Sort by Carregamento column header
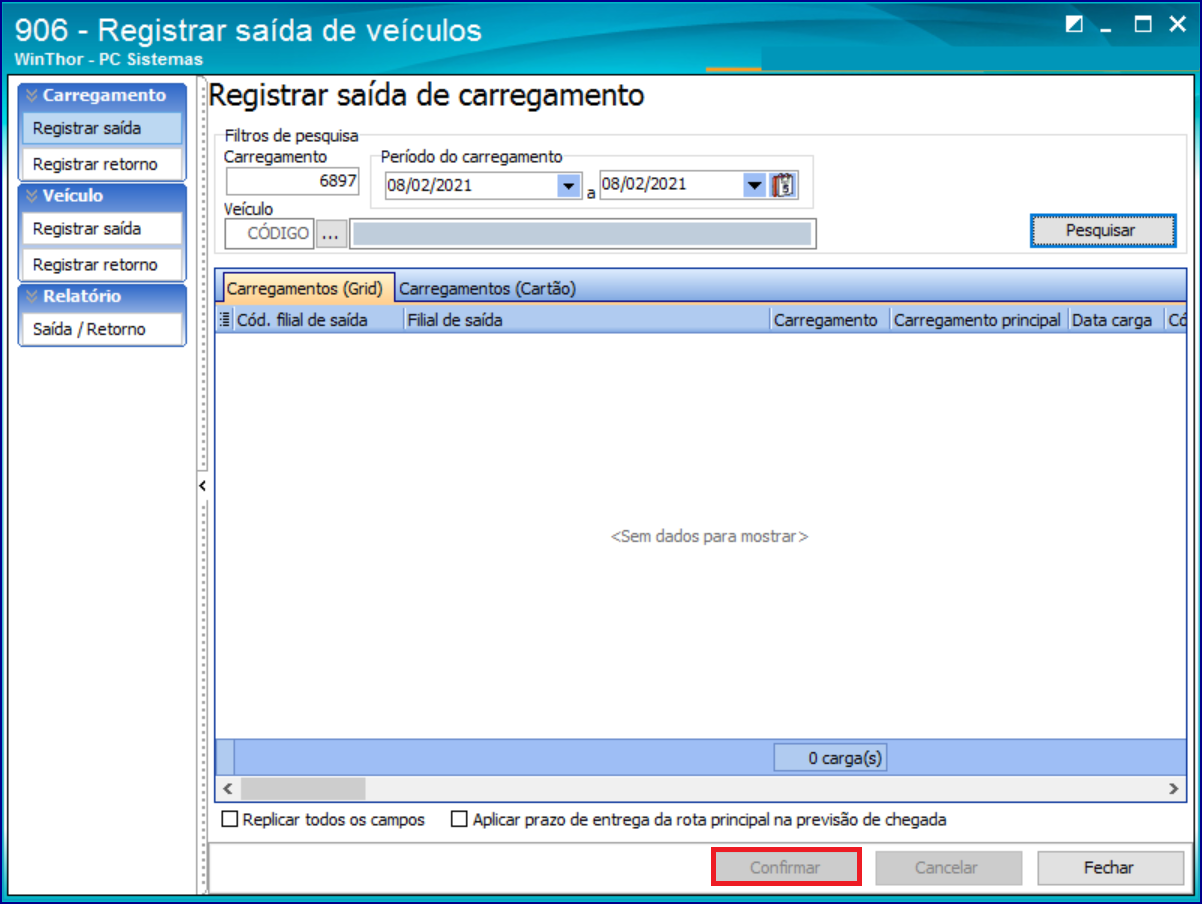The height and width of the screenshot is (904, 1202). (829, 320)
